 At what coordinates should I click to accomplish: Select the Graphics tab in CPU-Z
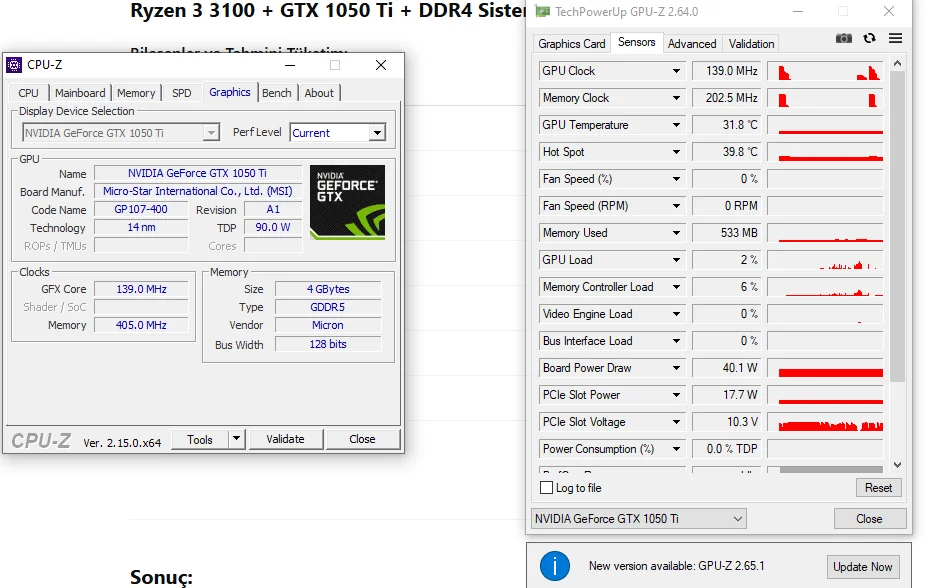coord(229,92)
